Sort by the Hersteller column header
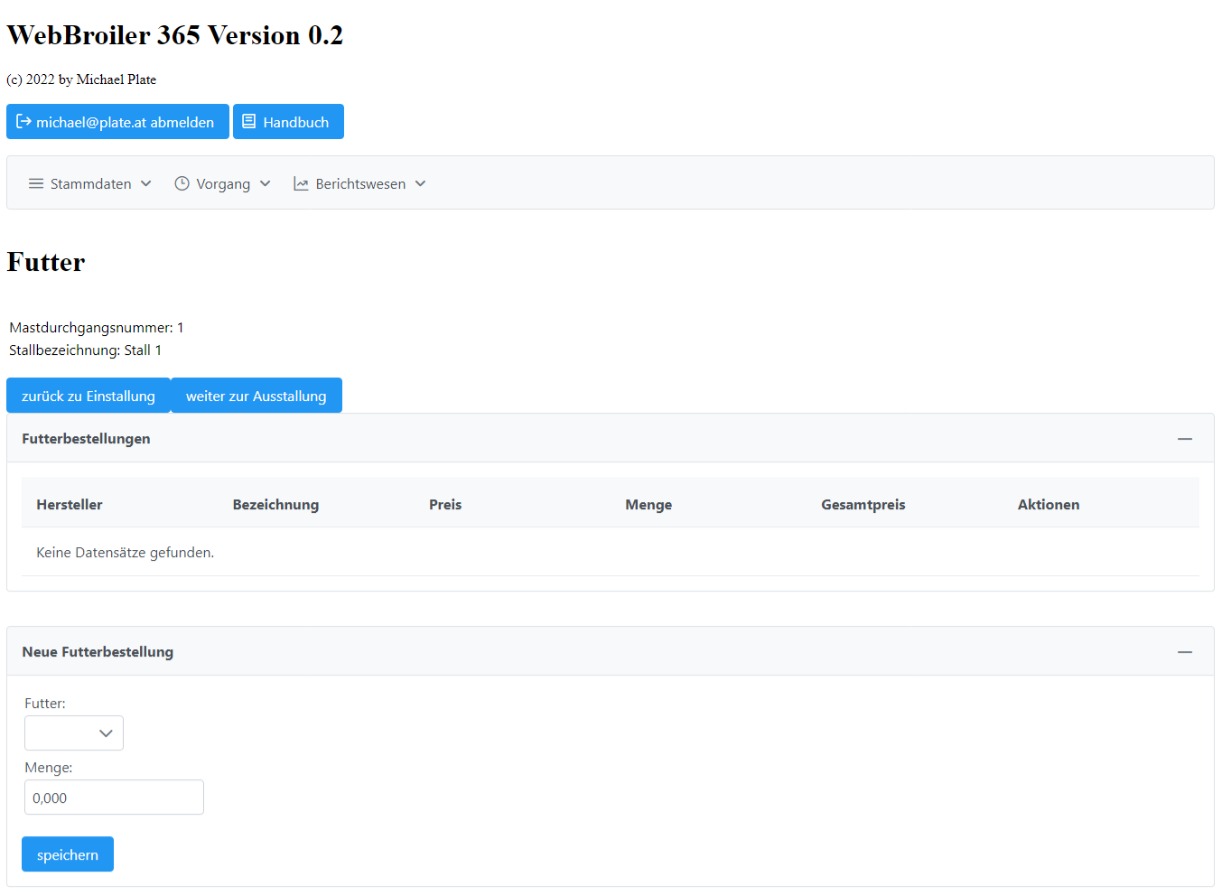The image size is (1222, 894). (69, 505)
